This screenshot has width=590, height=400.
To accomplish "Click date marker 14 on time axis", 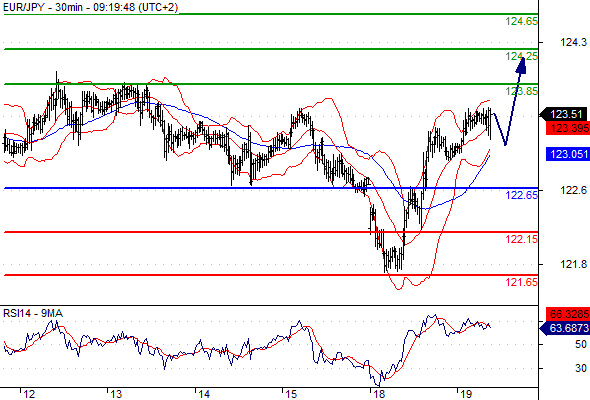I will tap(204, 394).
